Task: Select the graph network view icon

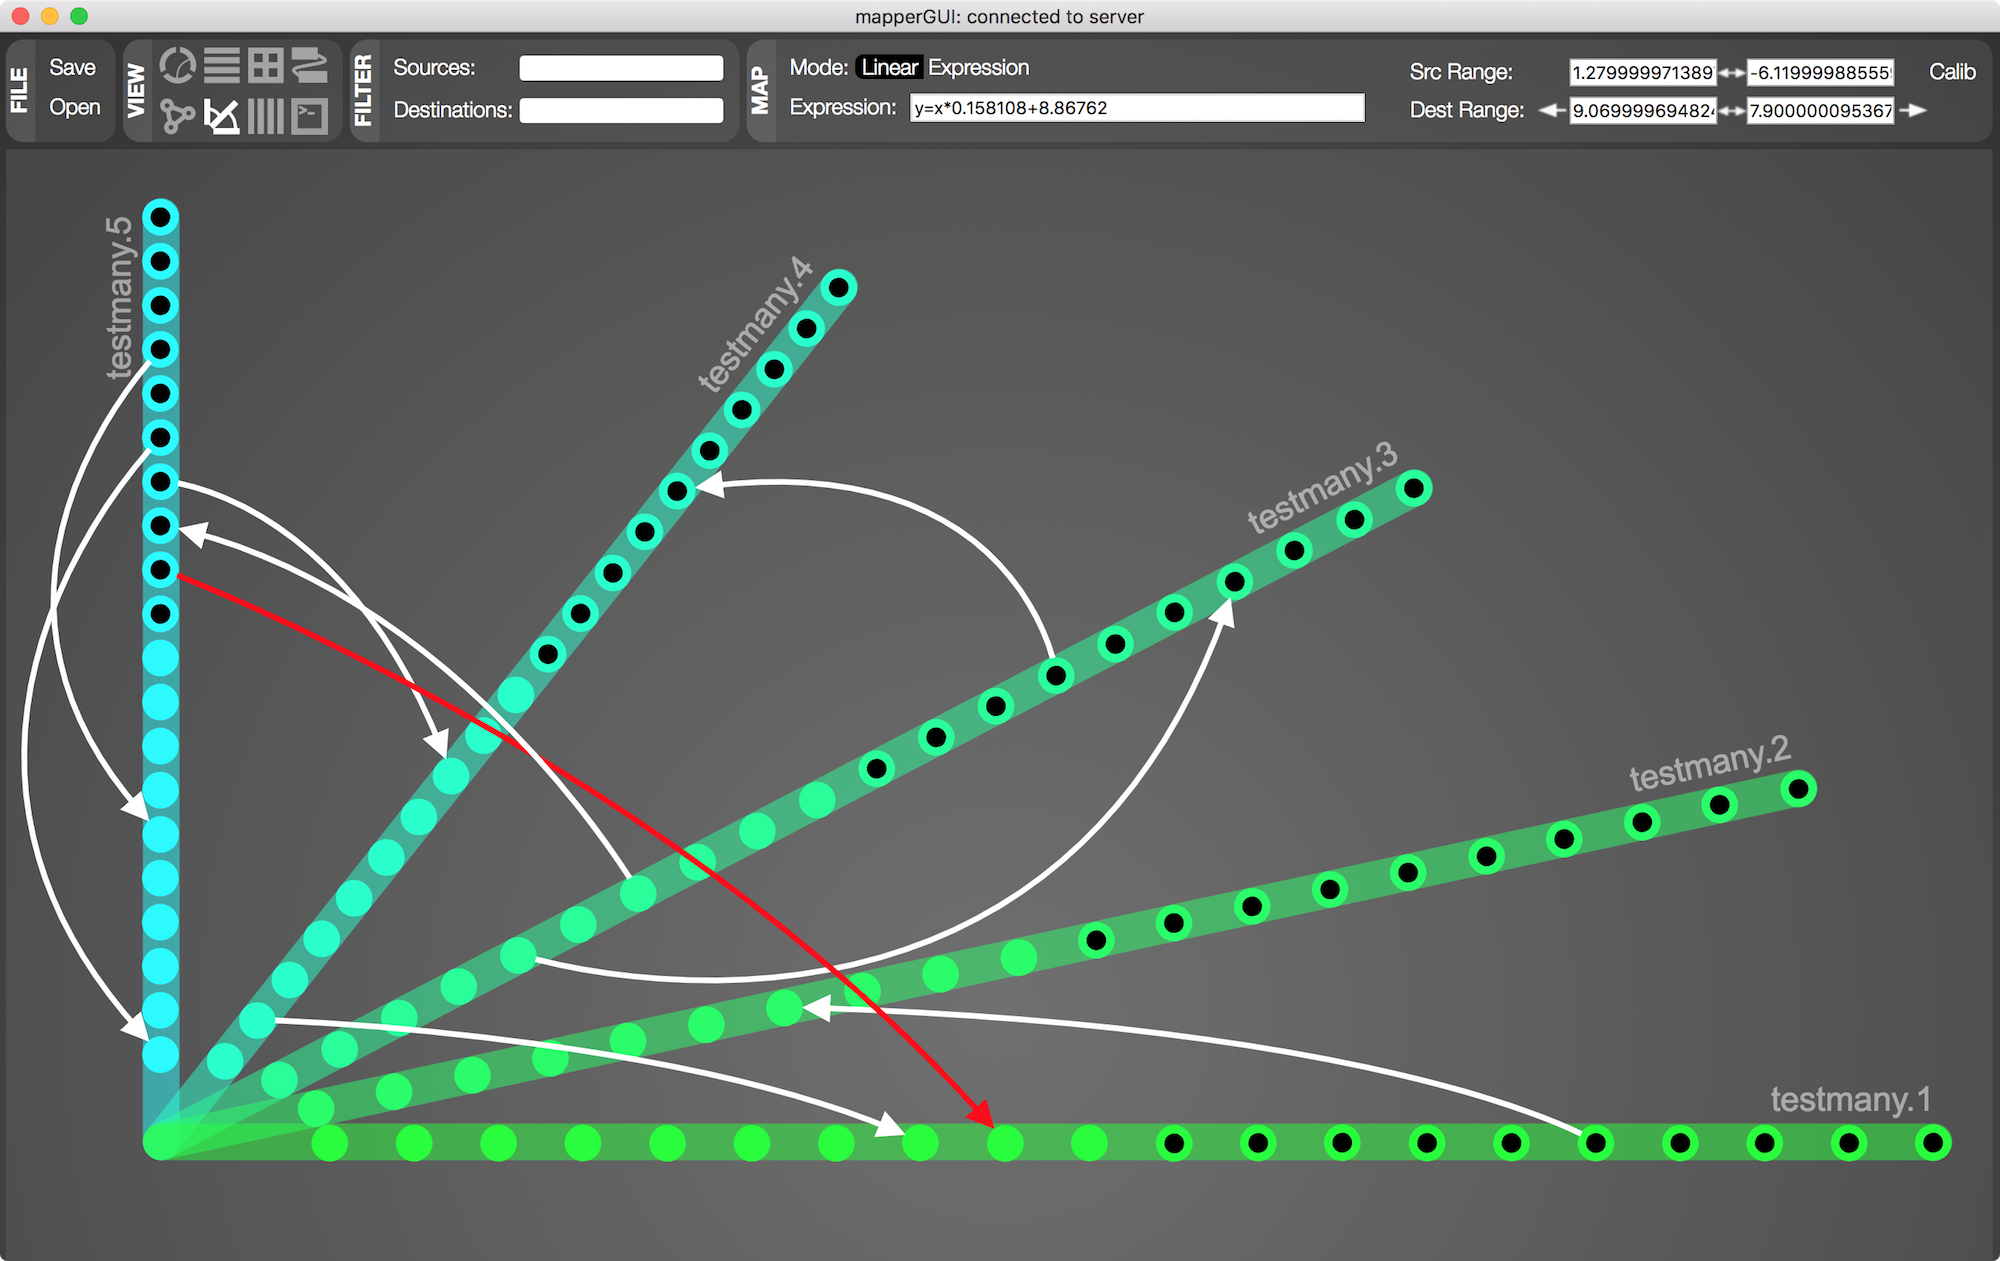Action: coord(178,116)
